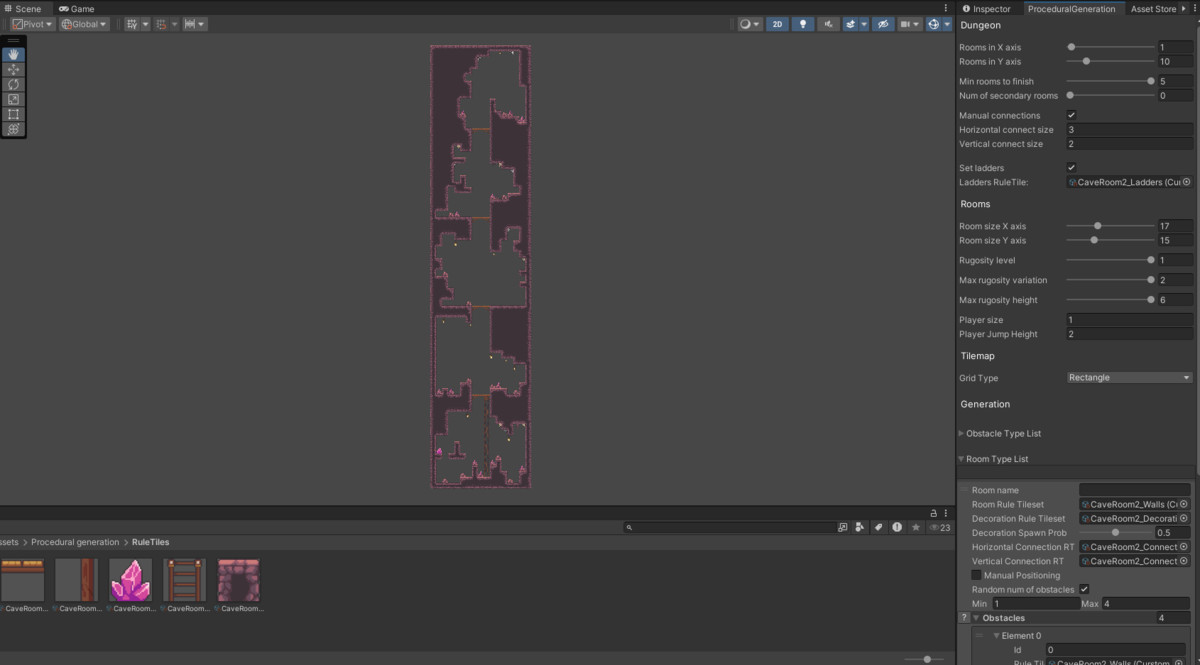Select the Rect tool
Image resolution: width=1200 pixels, height=665 pixels.
point(13,114)
